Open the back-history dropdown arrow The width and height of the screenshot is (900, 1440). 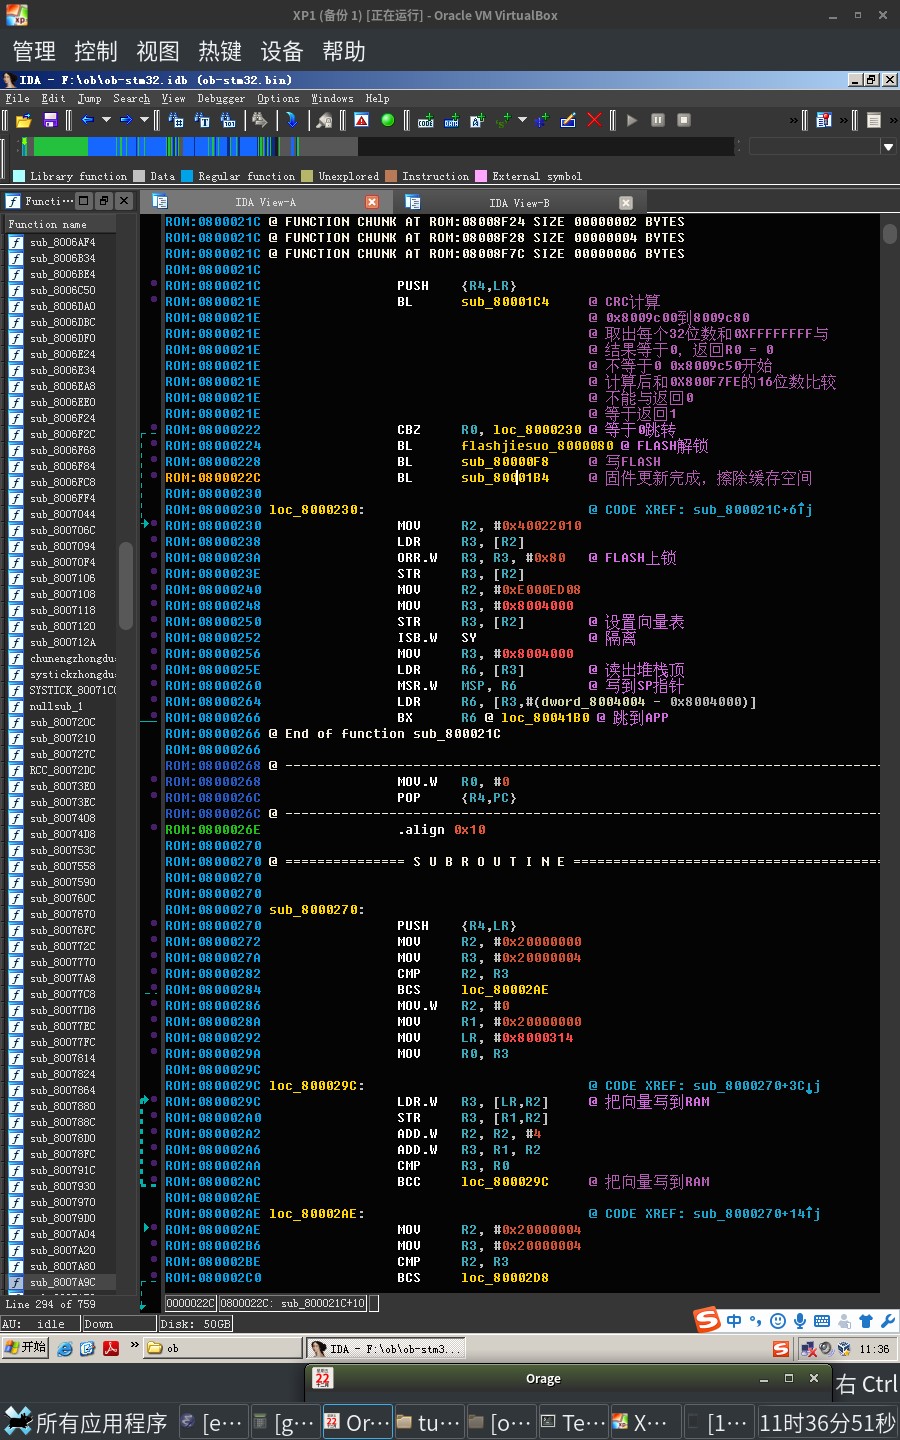point(105,121)
